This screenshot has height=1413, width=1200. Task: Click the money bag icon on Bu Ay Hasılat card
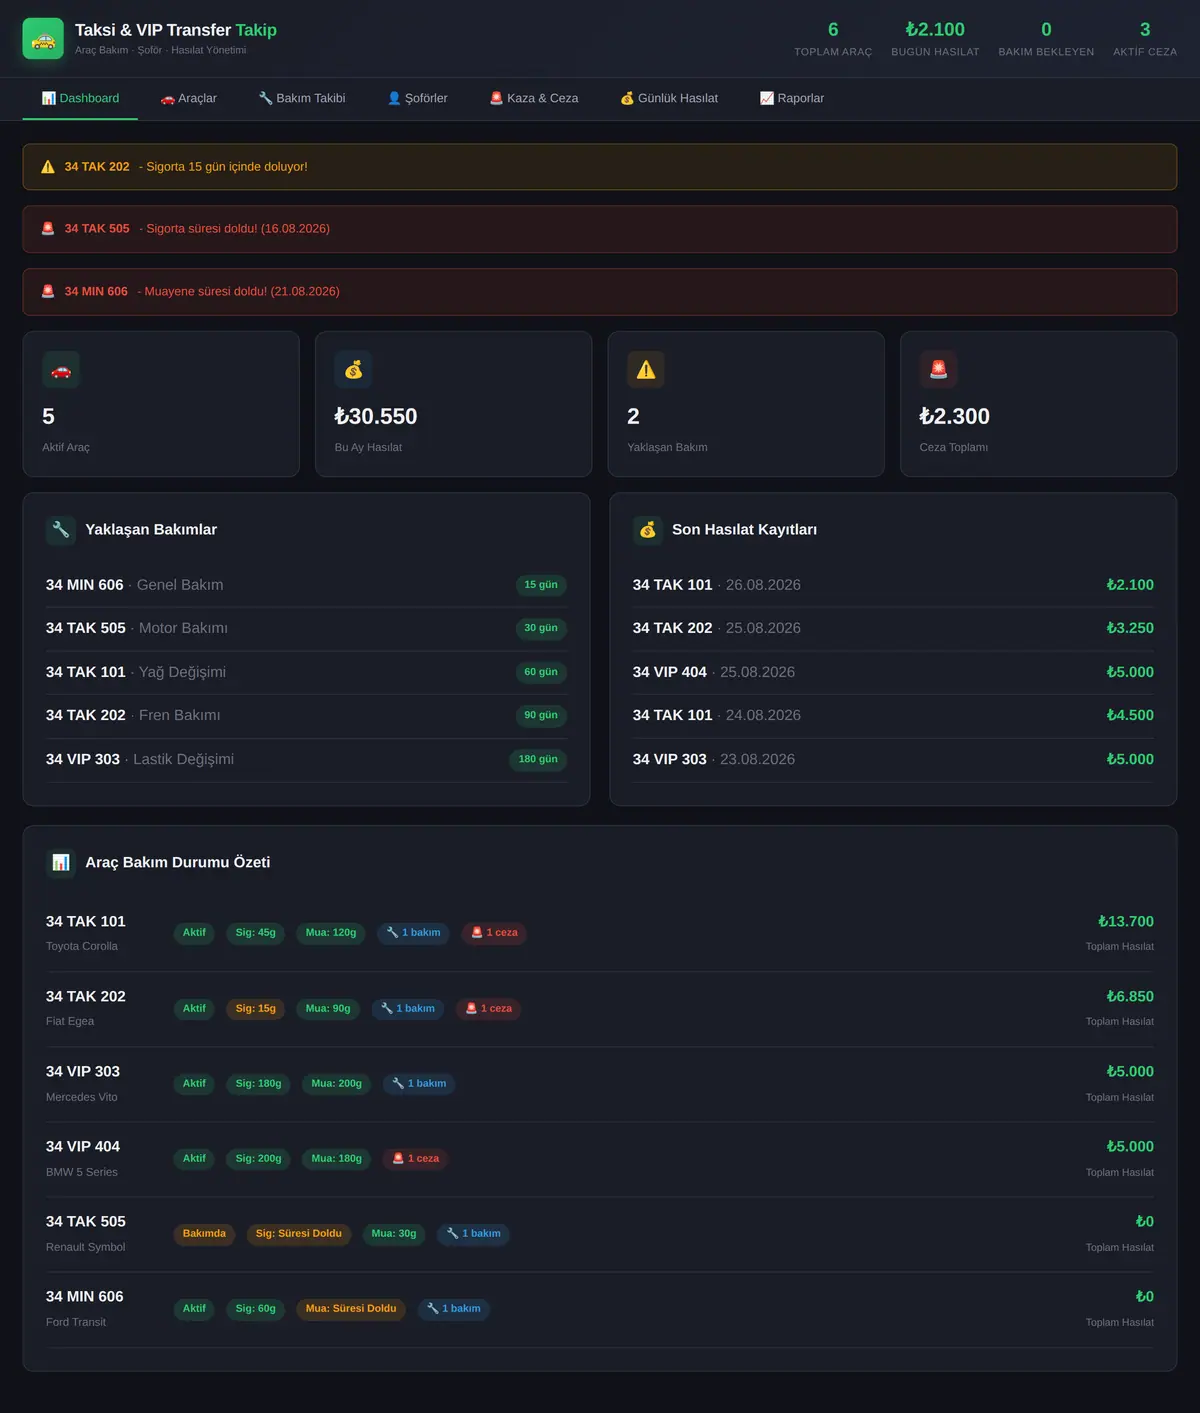[353, 370]
